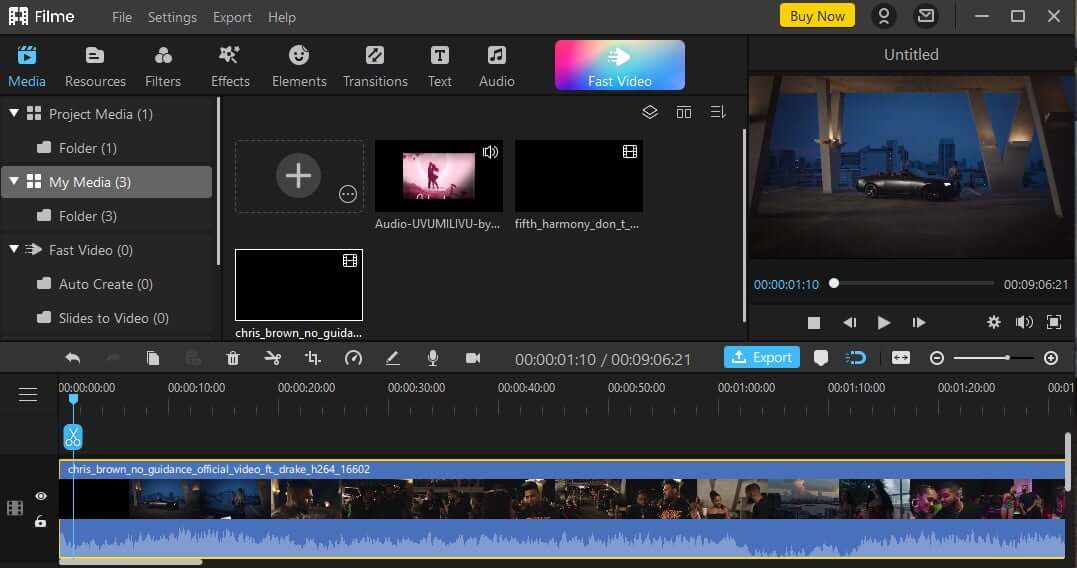
Task: Zoom in the timeline
Action: coord(1051,358)
